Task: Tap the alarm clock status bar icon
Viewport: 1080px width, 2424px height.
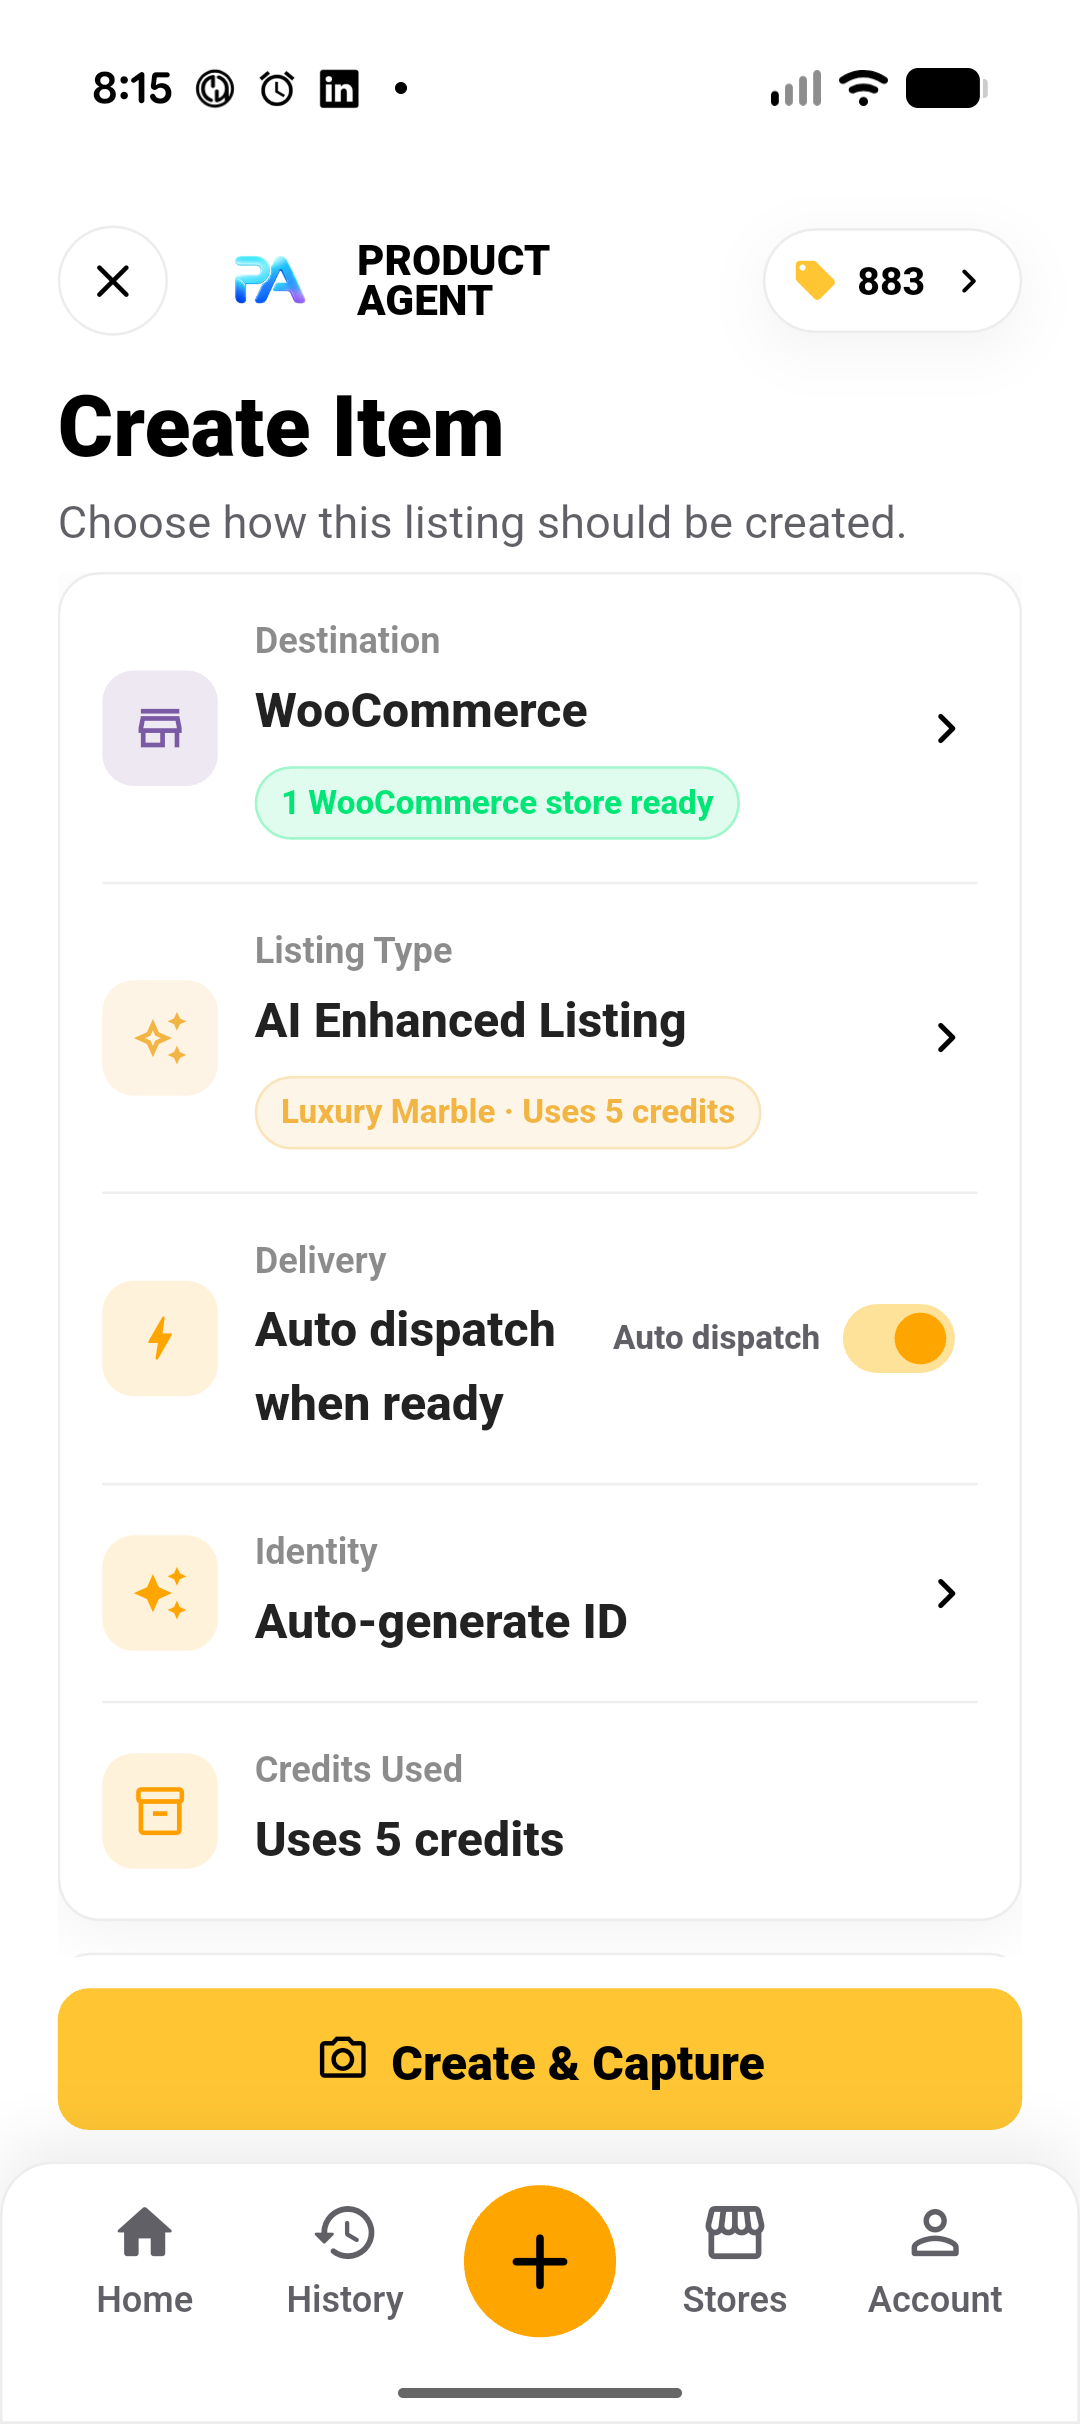Action: click(x=277, y=89)
